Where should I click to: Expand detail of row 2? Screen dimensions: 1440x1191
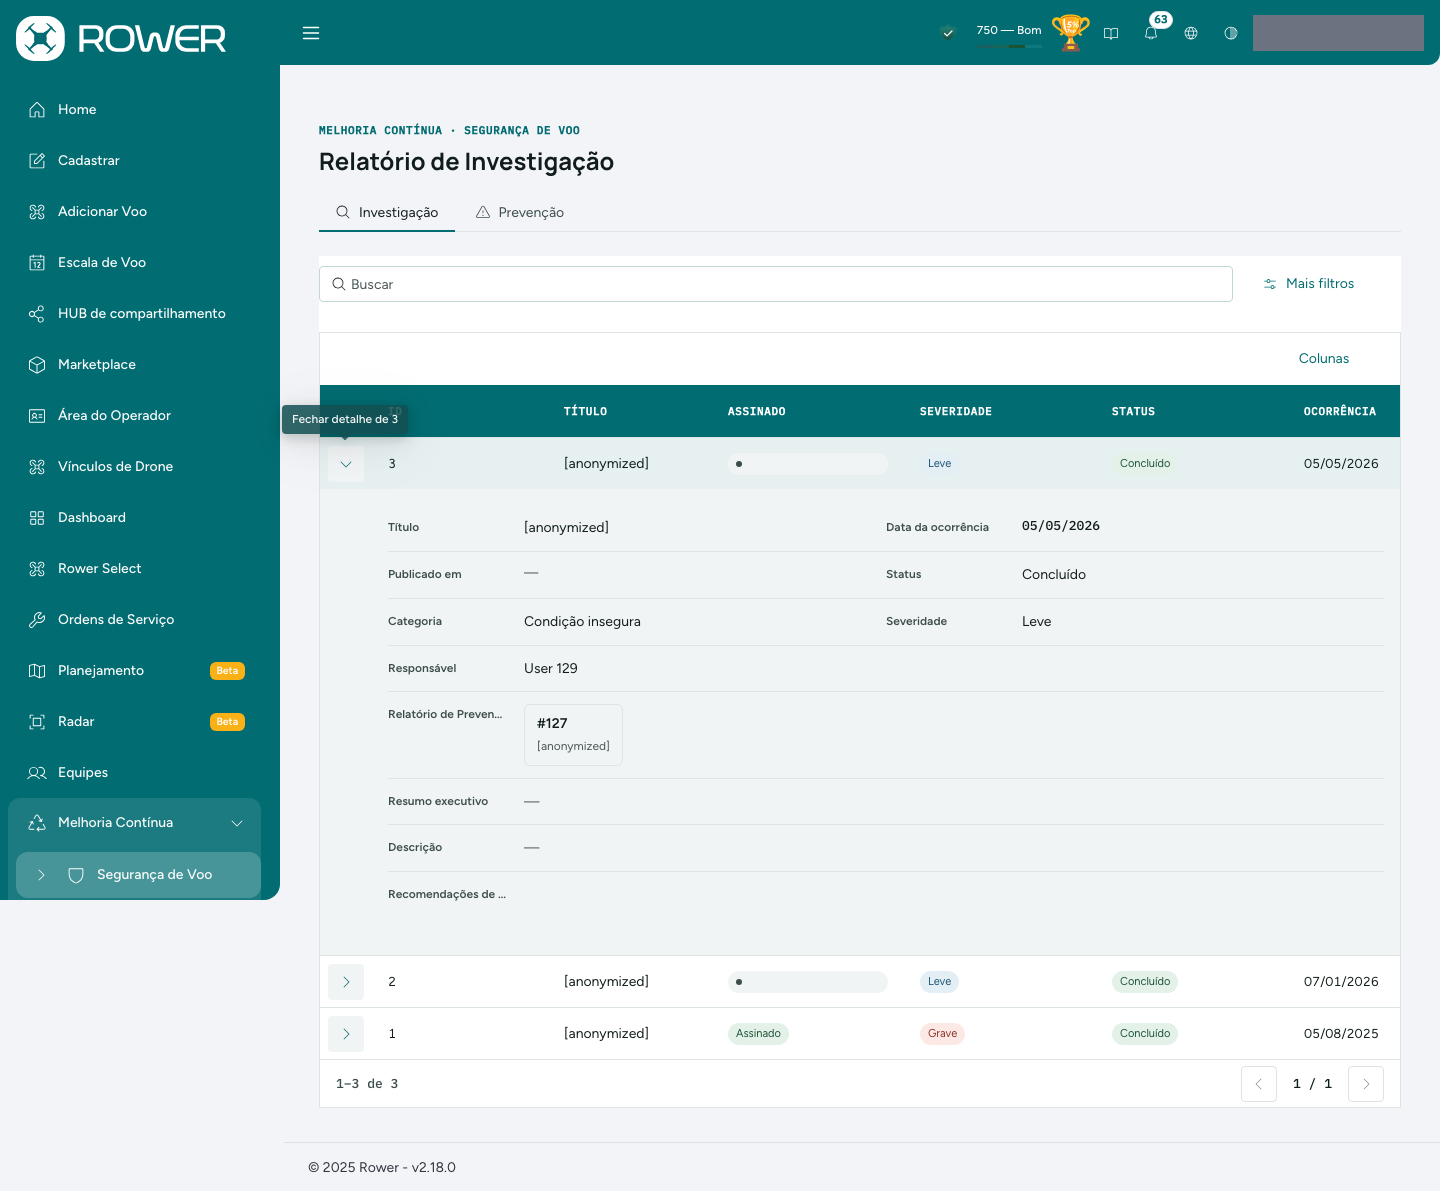[346, 982]
